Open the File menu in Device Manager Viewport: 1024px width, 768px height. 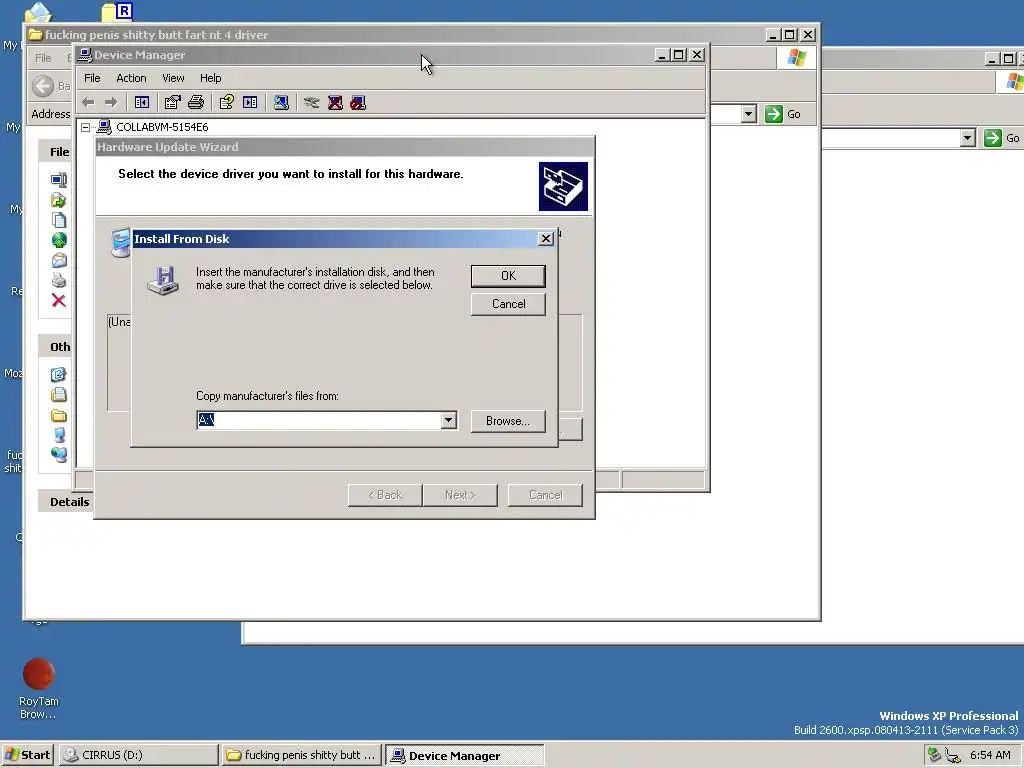point(92,78)
